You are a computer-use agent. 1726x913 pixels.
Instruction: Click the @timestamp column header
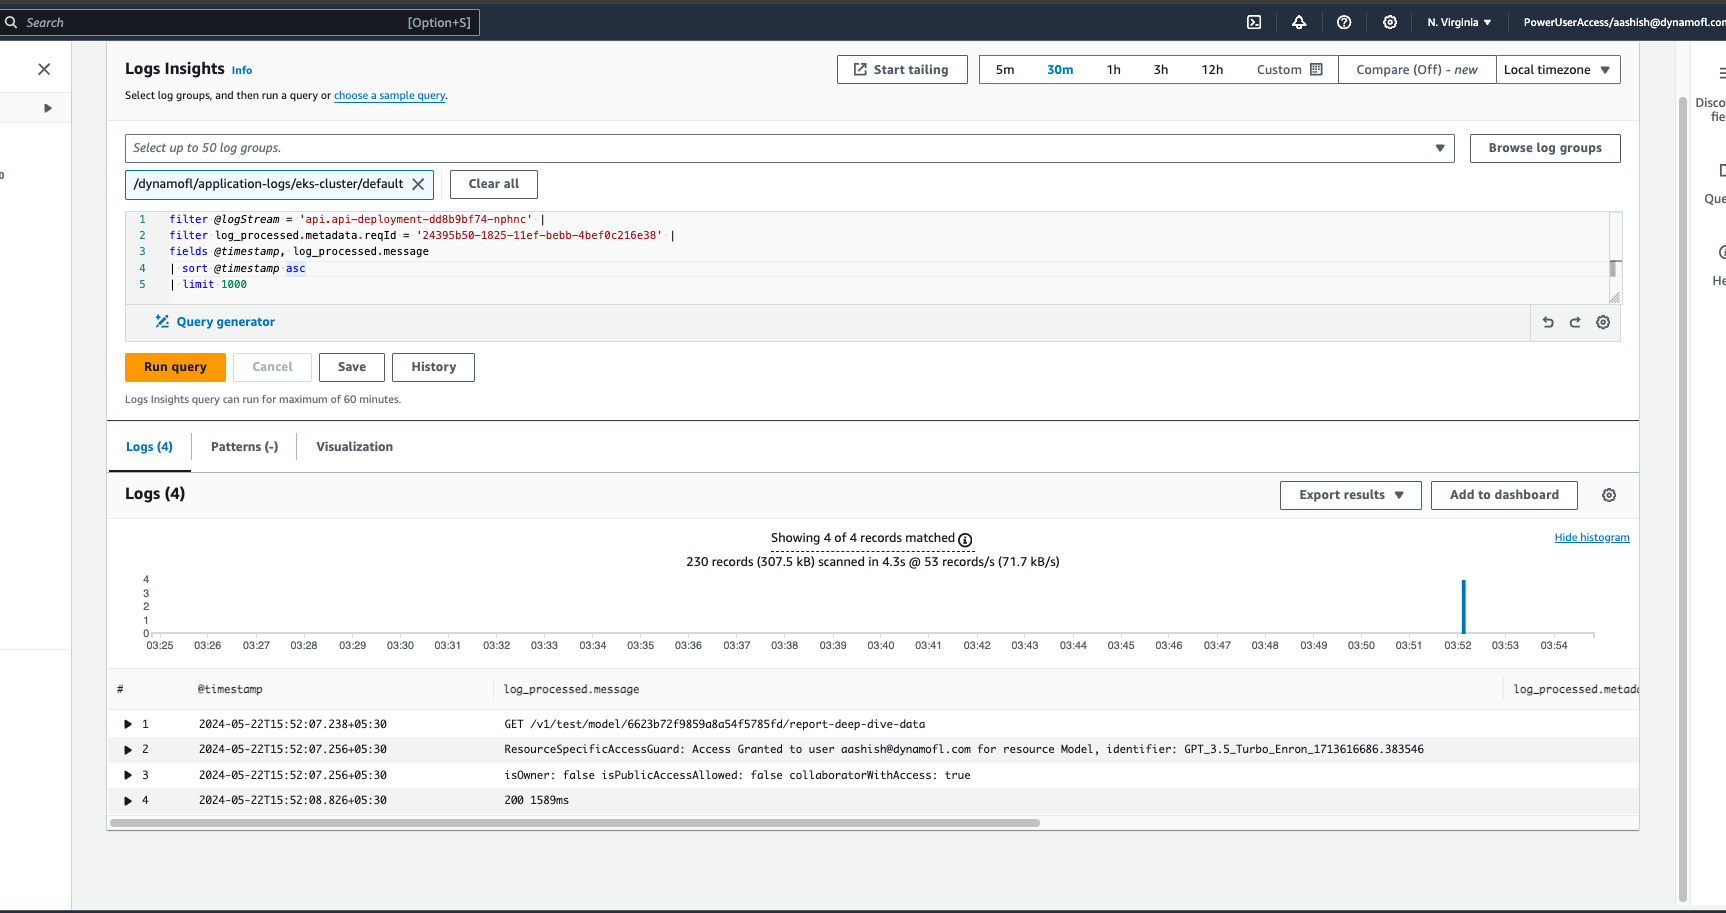(x=230, y=689)
